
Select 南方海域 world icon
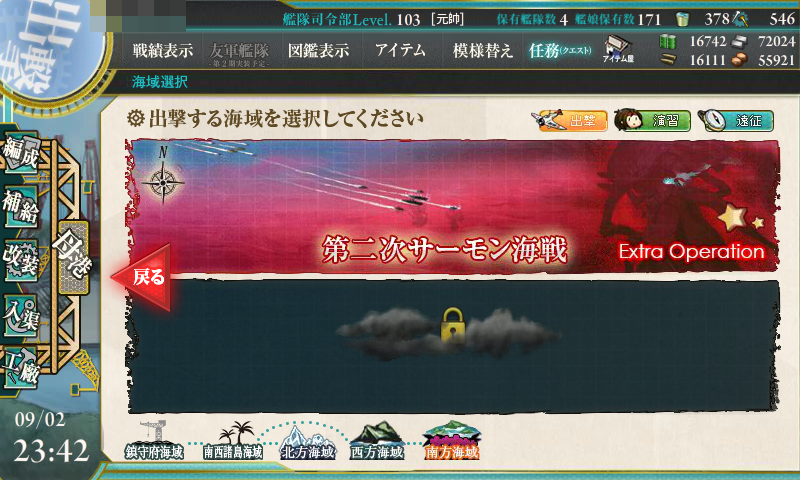(x=452, y=440)
